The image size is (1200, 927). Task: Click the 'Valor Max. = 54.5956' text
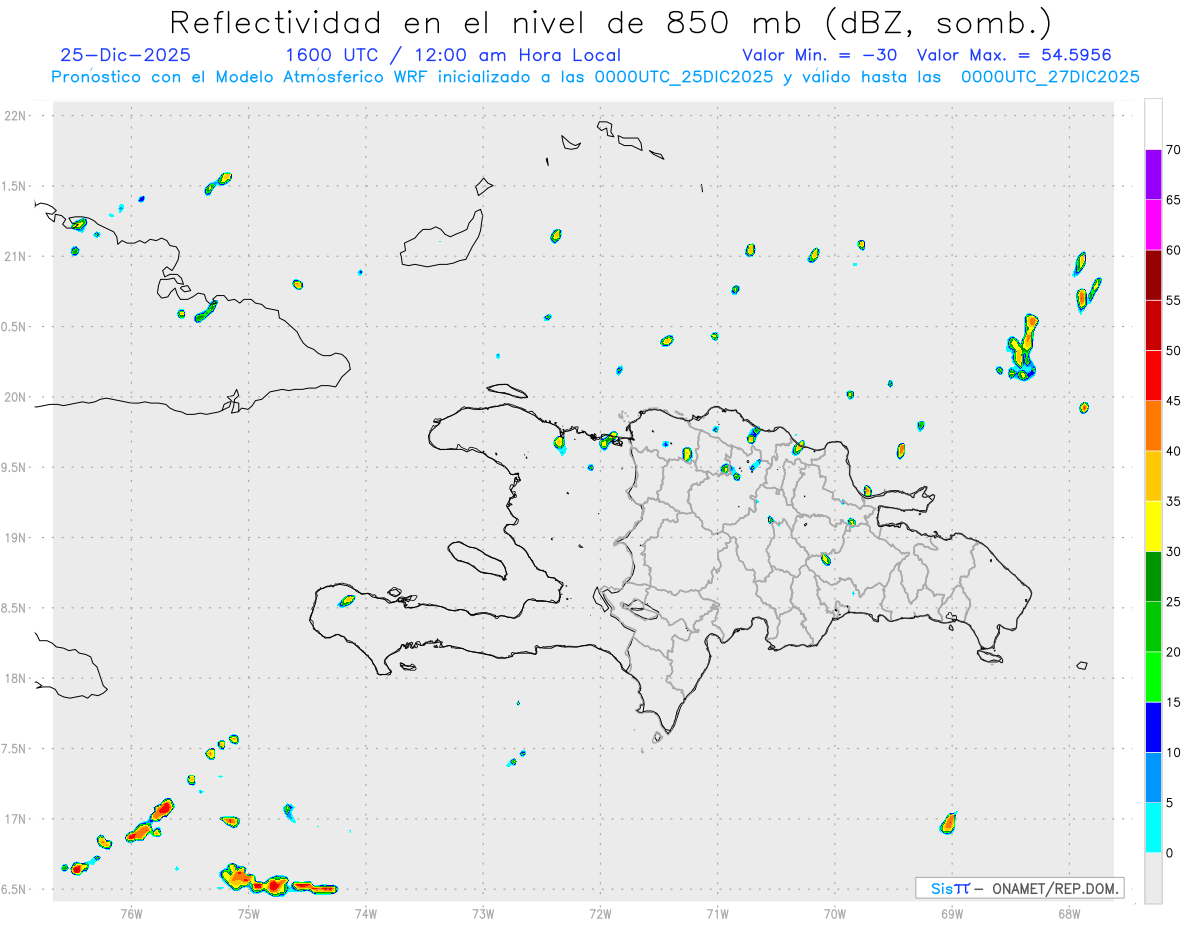coord(1014,55)
